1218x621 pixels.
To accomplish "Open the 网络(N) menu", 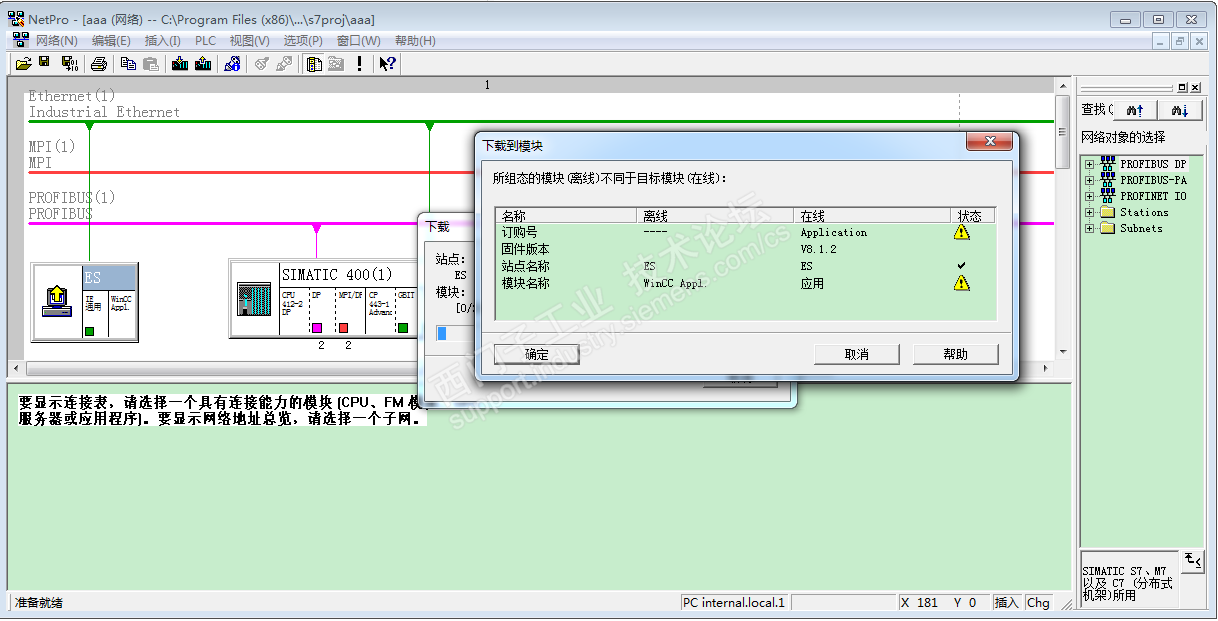I will [x=57, y=41].
